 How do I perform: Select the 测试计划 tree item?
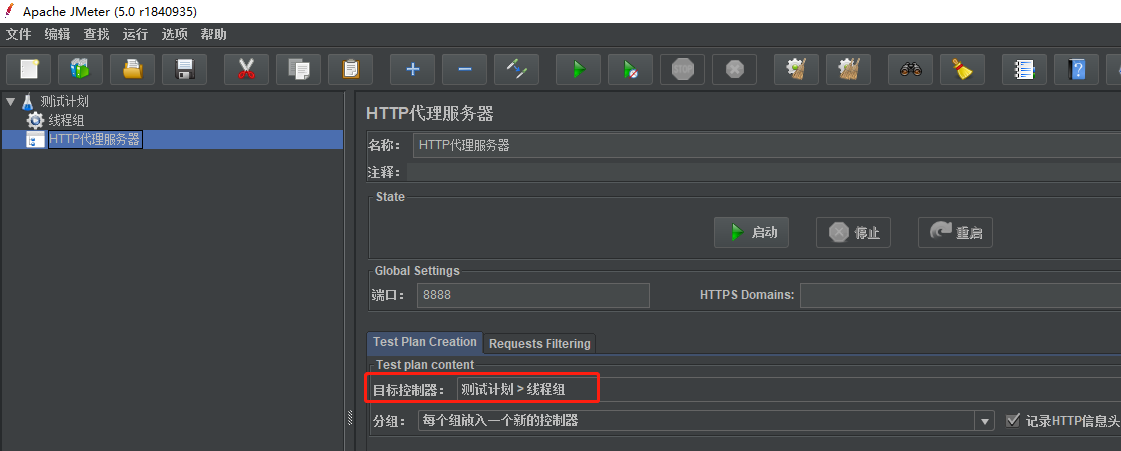[64, 101]
